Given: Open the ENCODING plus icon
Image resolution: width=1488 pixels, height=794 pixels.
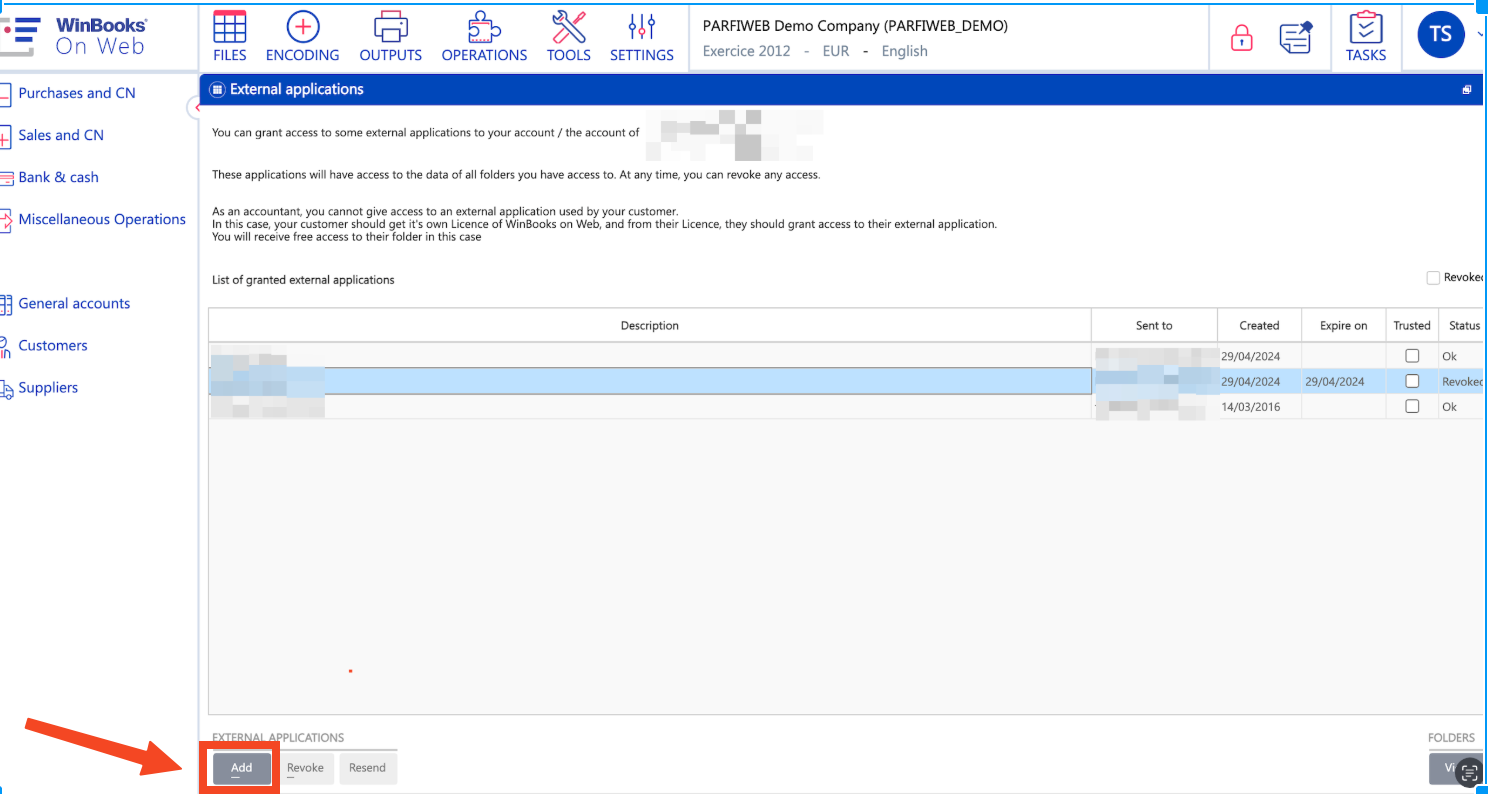Looking at the screenshot, I should pyautogui.click(x=302, y=27).
